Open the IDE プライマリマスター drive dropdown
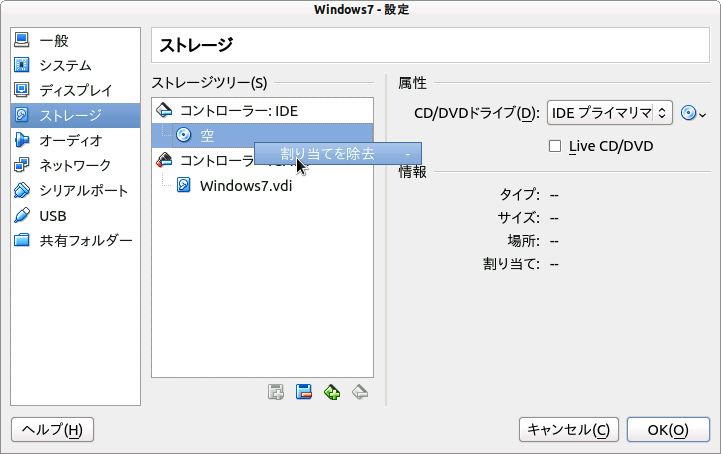Viewport: 721px width, 454px height. coord(610,113)
